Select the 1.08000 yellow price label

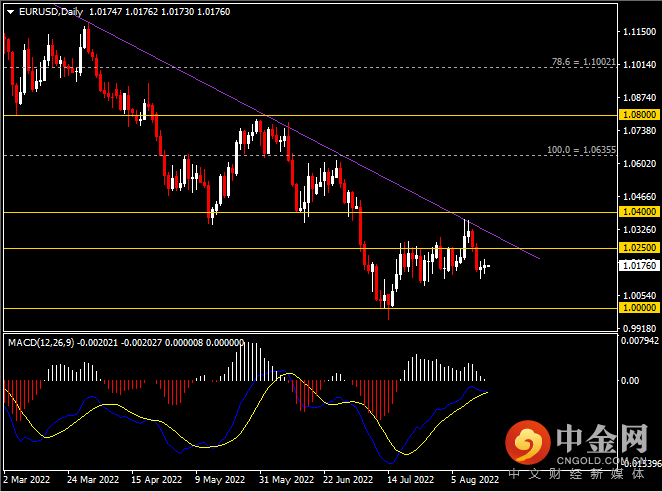tap(639, 115)
